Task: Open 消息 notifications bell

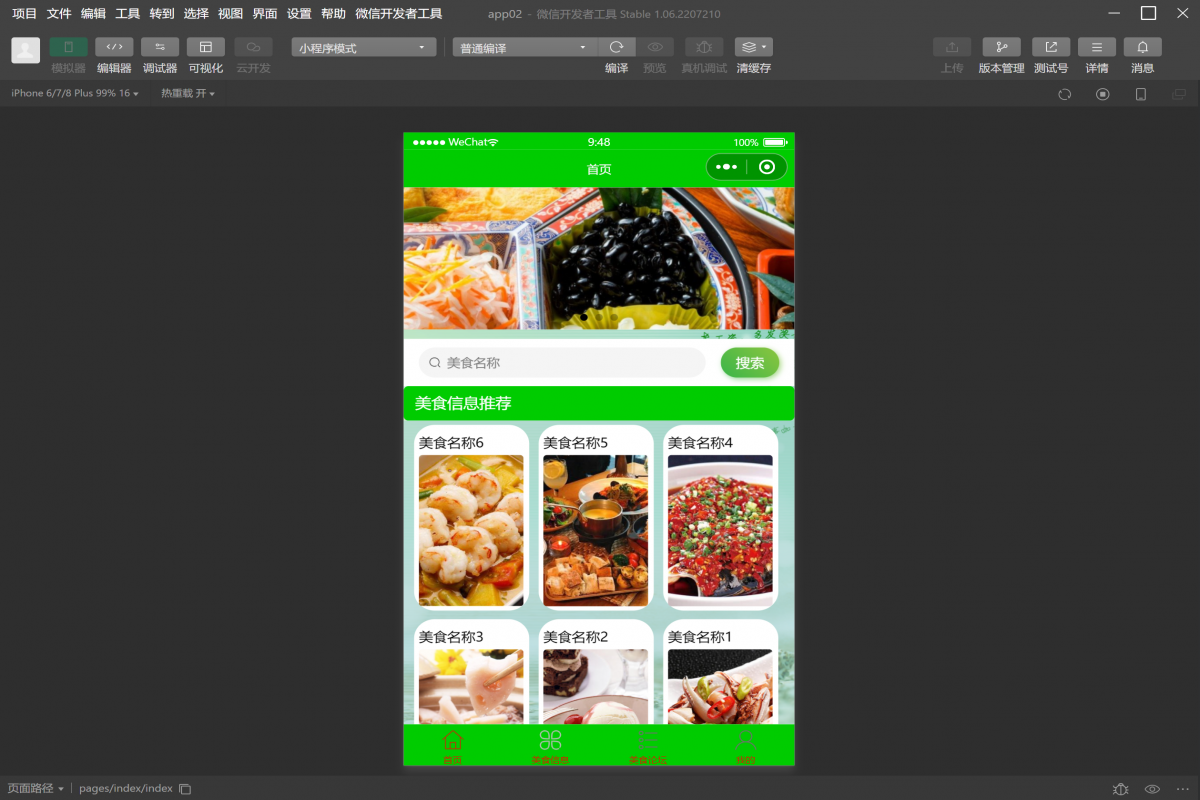Action: (x=1143, y=47)
